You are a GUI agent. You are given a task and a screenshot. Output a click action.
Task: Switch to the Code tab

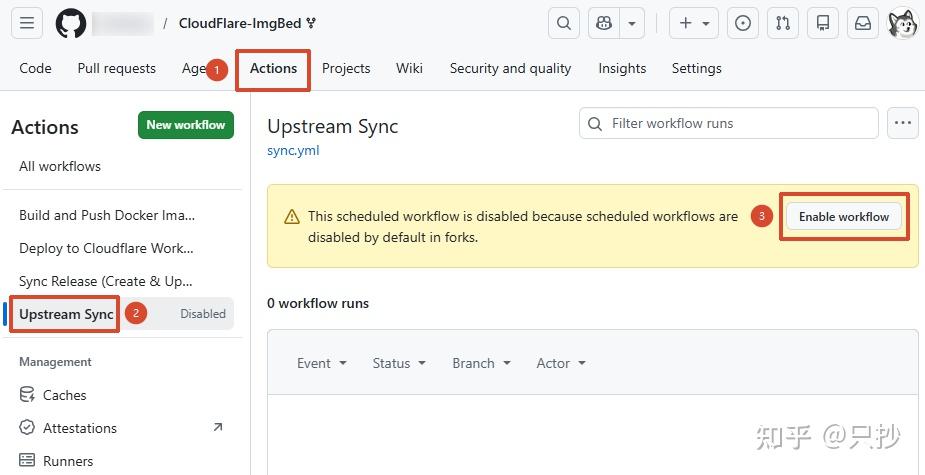[x=35, y=68]
